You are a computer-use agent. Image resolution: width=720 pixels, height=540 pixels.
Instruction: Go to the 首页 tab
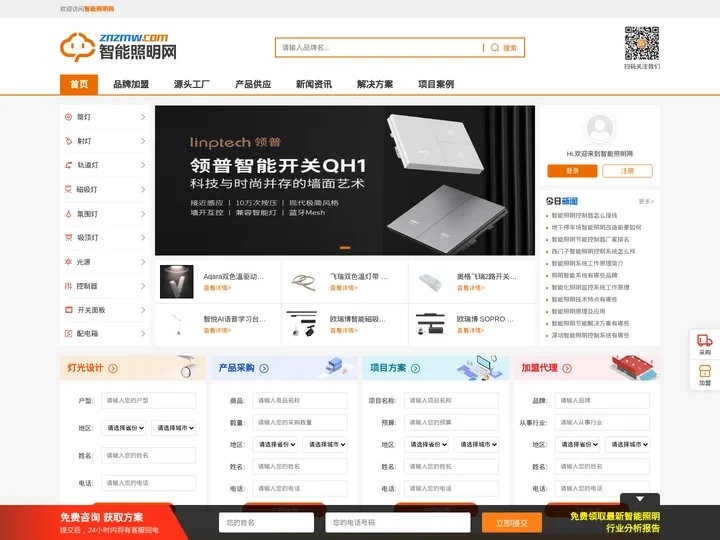79,84
